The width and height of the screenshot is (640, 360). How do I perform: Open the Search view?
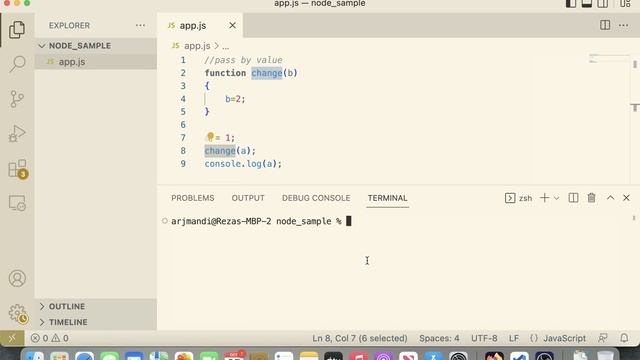click(17, 64)
